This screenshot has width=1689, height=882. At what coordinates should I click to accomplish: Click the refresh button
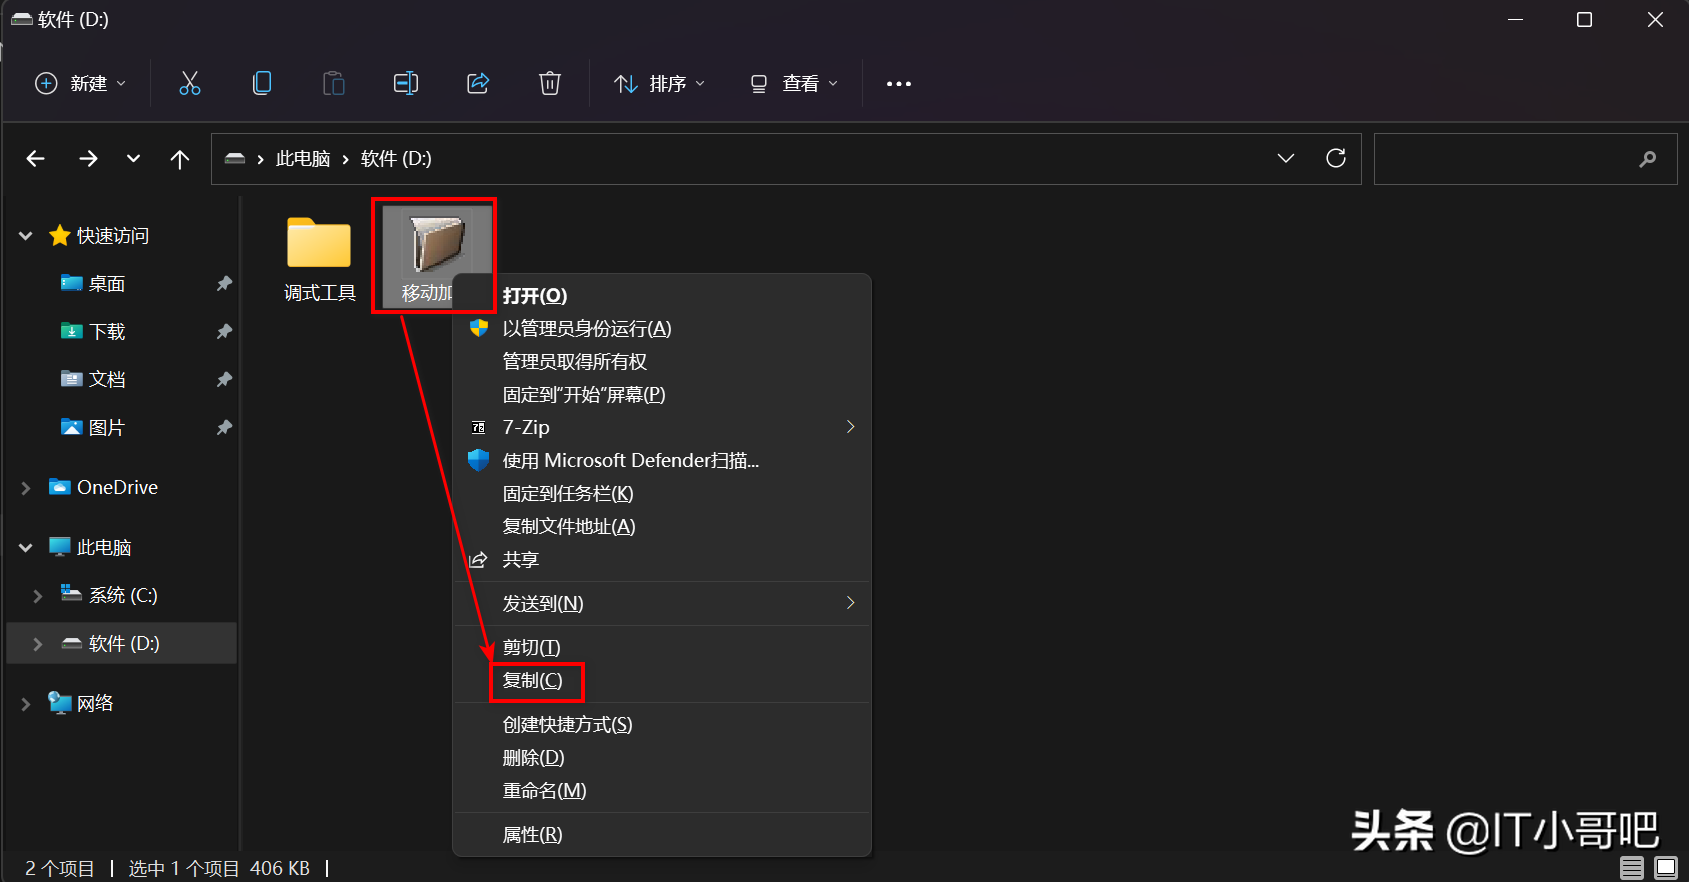pyautogui.click(x=1336, y=158)
